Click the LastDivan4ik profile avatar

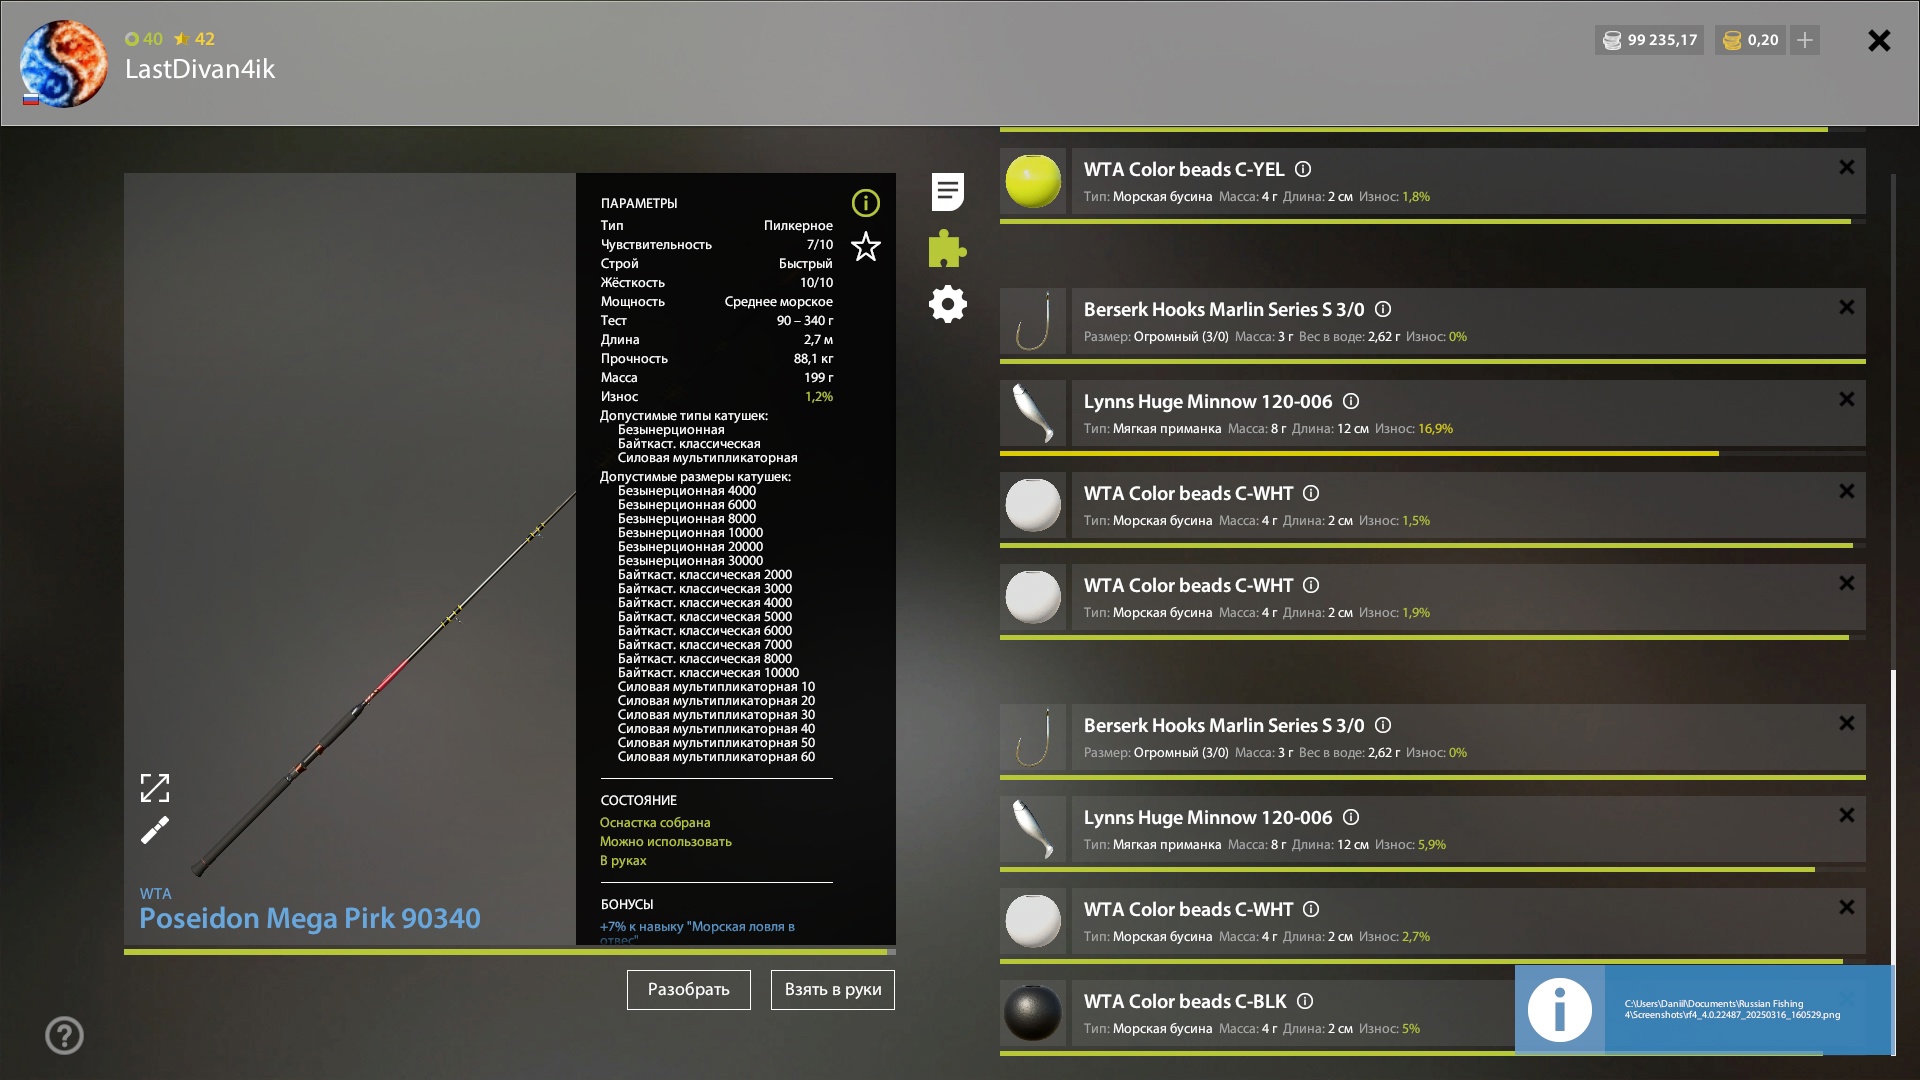click(x=64, y=64)
